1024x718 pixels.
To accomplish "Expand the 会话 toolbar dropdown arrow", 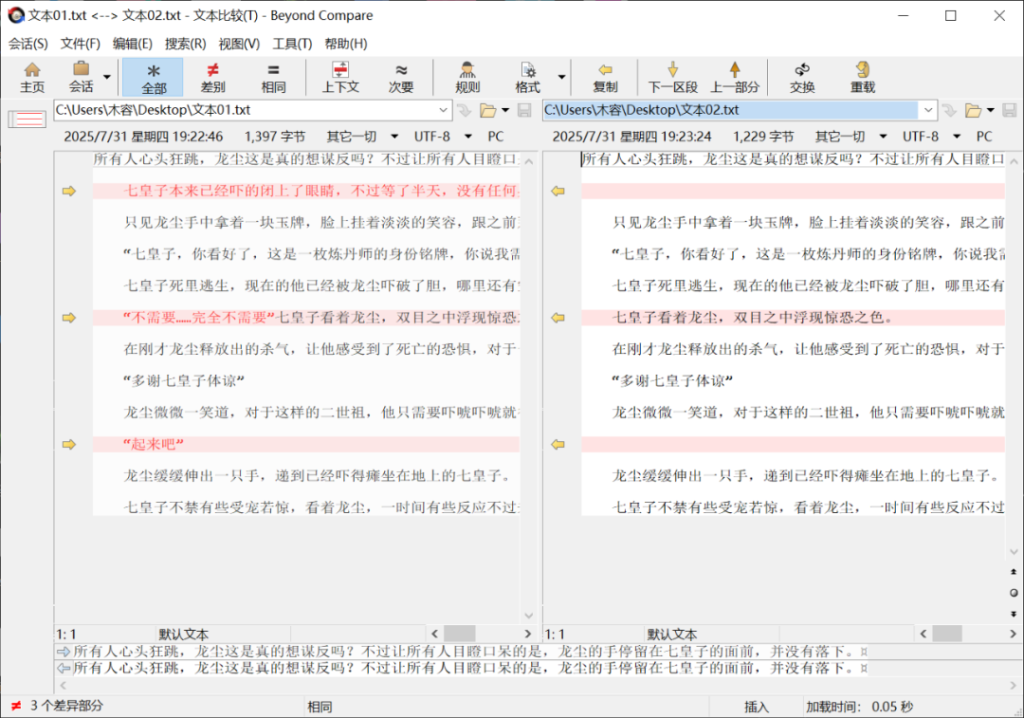I will [x=107, y=77].
